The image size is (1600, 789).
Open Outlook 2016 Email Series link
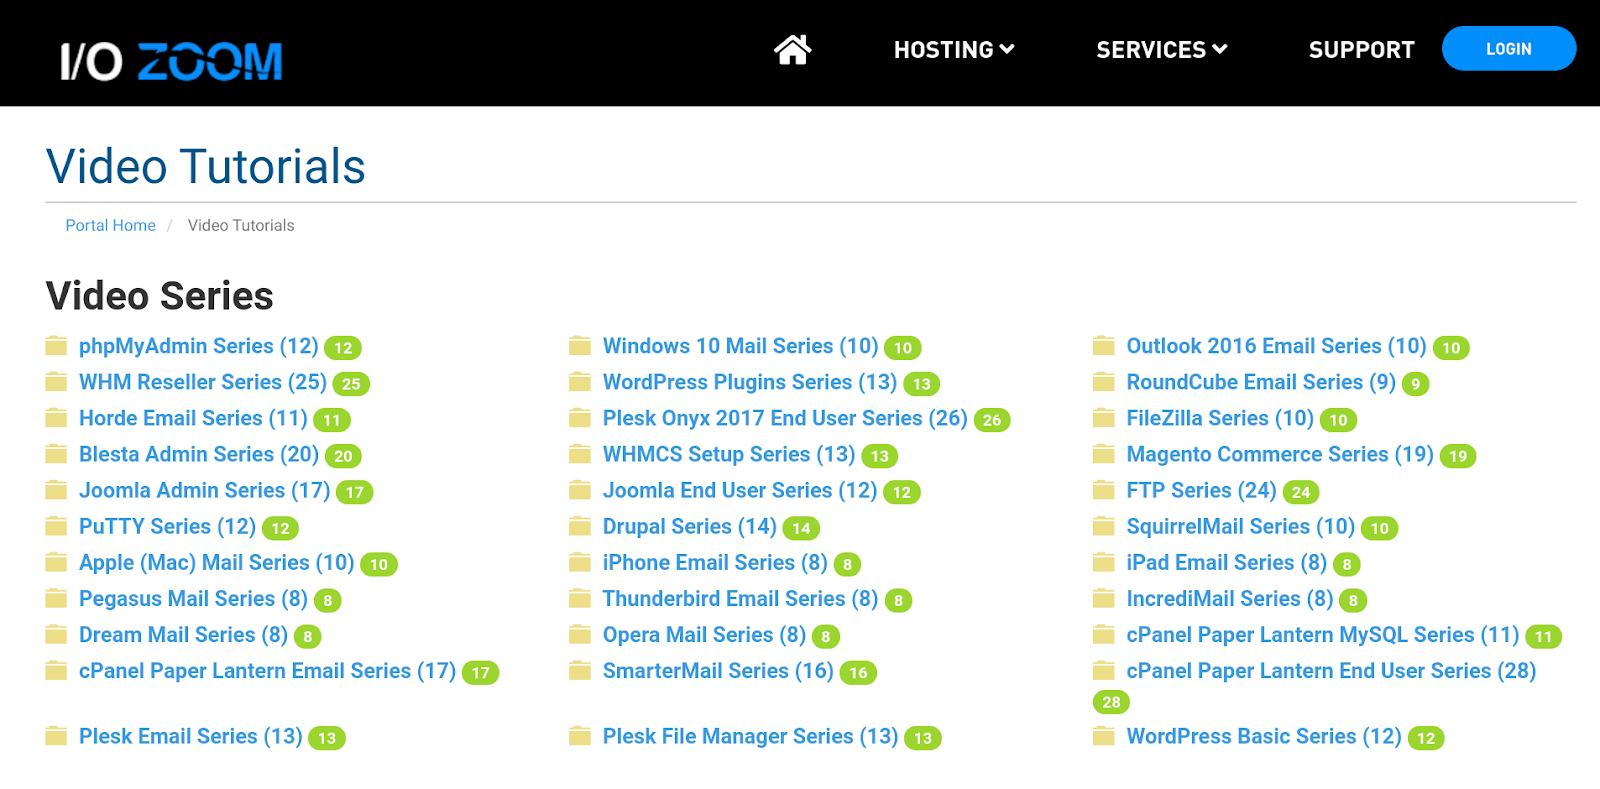pyautogui.click(x=1276, y=346)
